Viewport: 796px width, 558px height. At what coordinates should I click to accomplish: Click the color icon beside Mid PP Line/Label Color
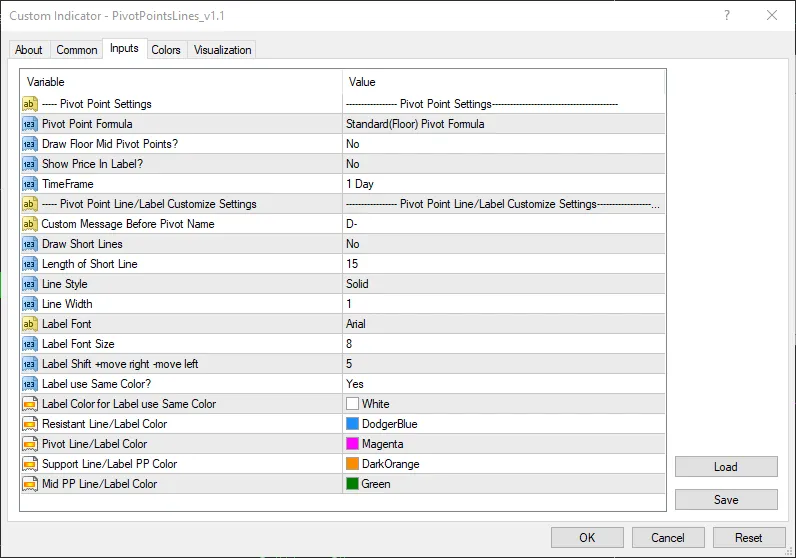point(29,484)
